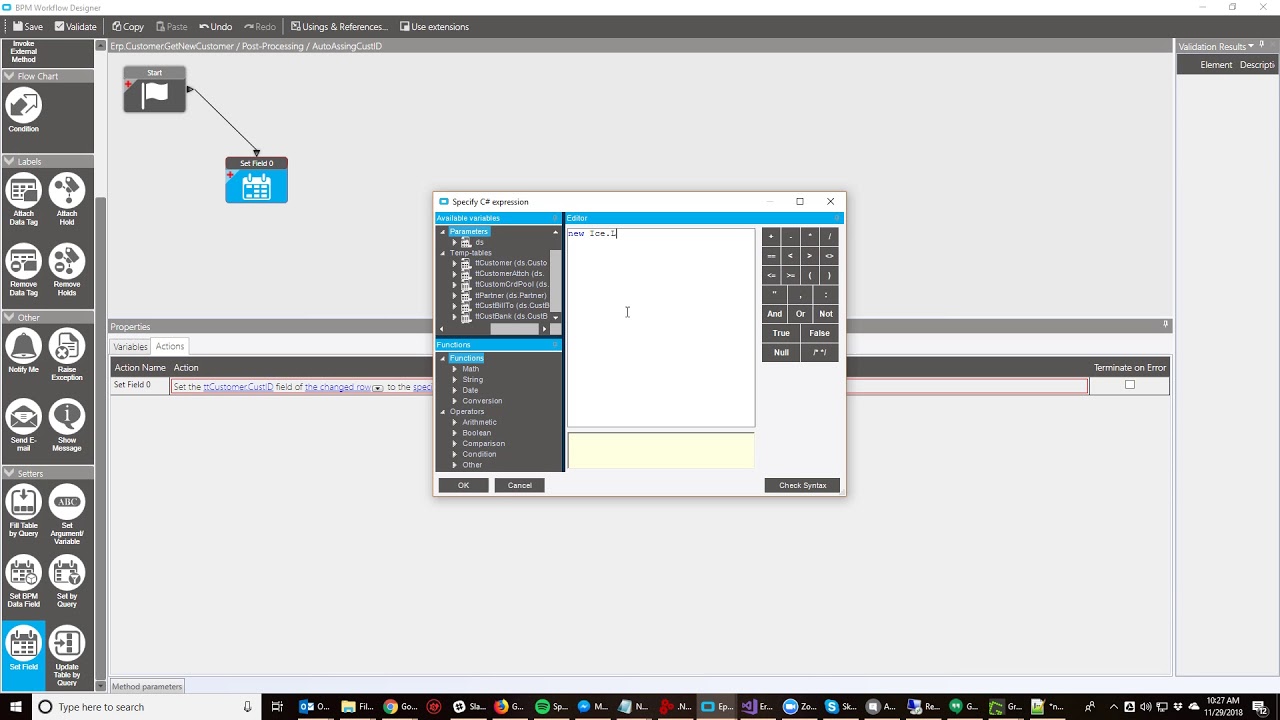Click Use extensions in toolbar
This screenshot has height=720, width=1280.
[434, 27]
